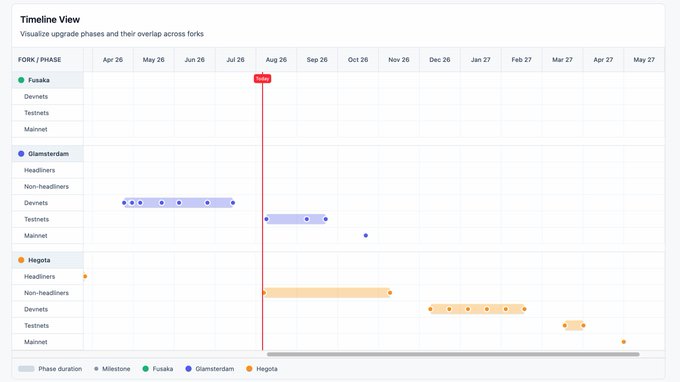Image resolution: width=680 pixels, height=382 pixels.
Task: Click the green Fusaka dot icon in sidebar
Action: click(x=21, y=80)
